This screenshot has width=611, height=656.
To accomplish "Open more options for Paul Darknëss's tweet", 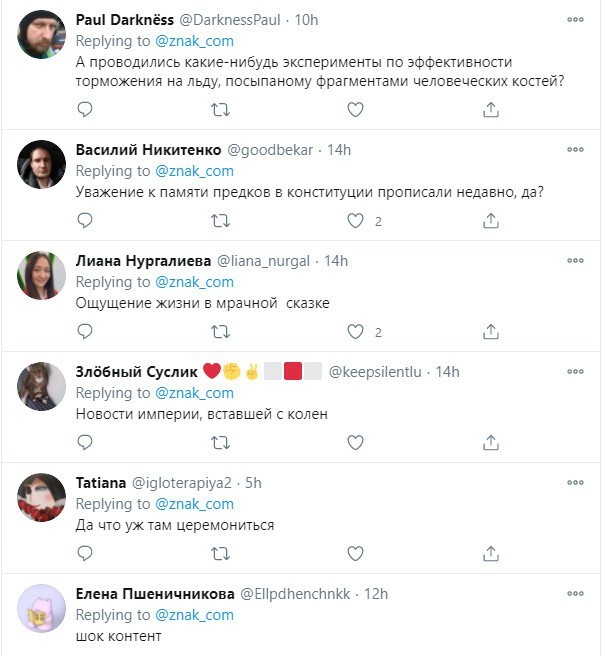I will [x=575, y=20].
